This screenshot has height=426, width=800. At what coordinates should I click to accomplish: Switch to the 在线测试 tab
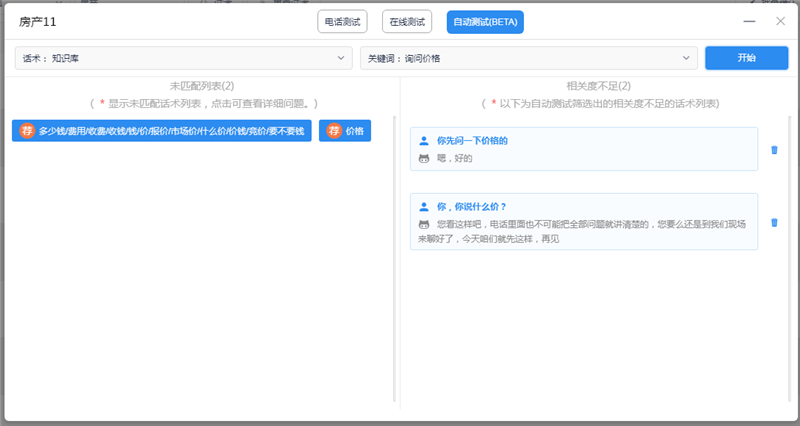pos(407,21)
